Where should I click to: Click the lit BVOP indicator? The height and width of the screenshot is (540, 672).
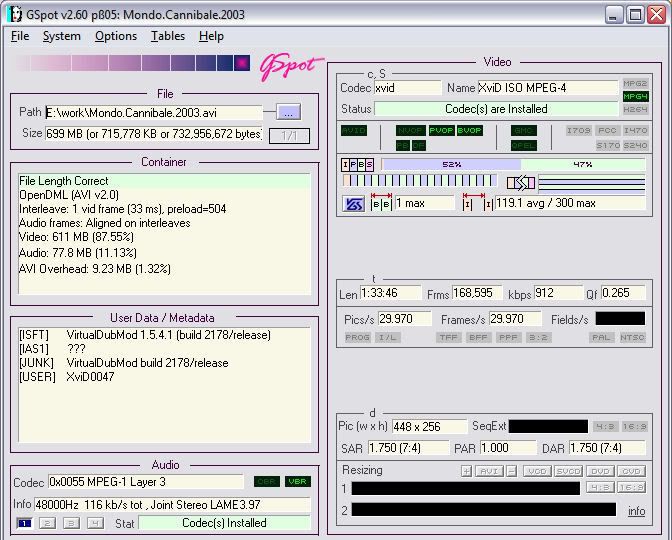[469, 130]
